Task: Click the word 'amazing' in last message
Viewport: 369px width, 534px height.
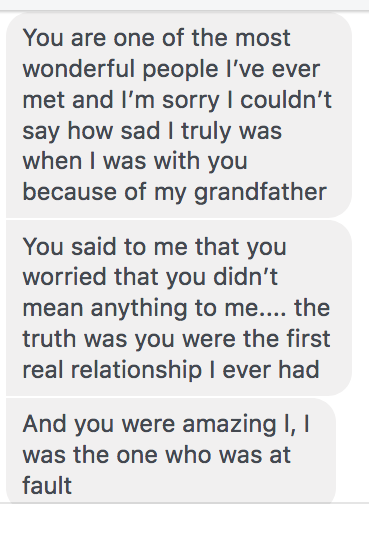Action: pos(229,425)
